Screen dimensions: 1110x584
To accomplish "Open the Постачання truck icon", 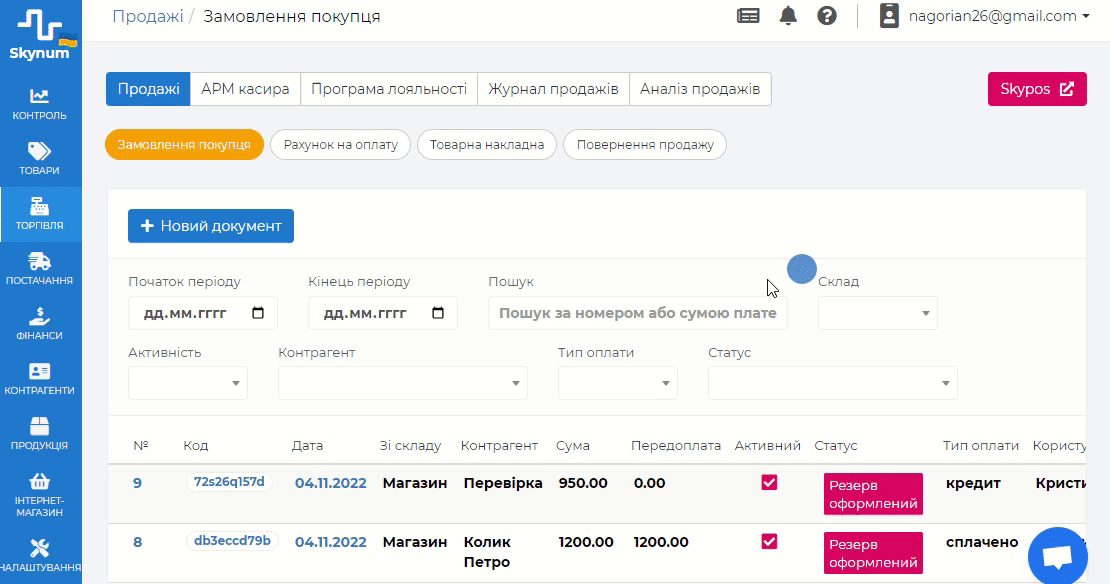I will (x=40, y=262).
